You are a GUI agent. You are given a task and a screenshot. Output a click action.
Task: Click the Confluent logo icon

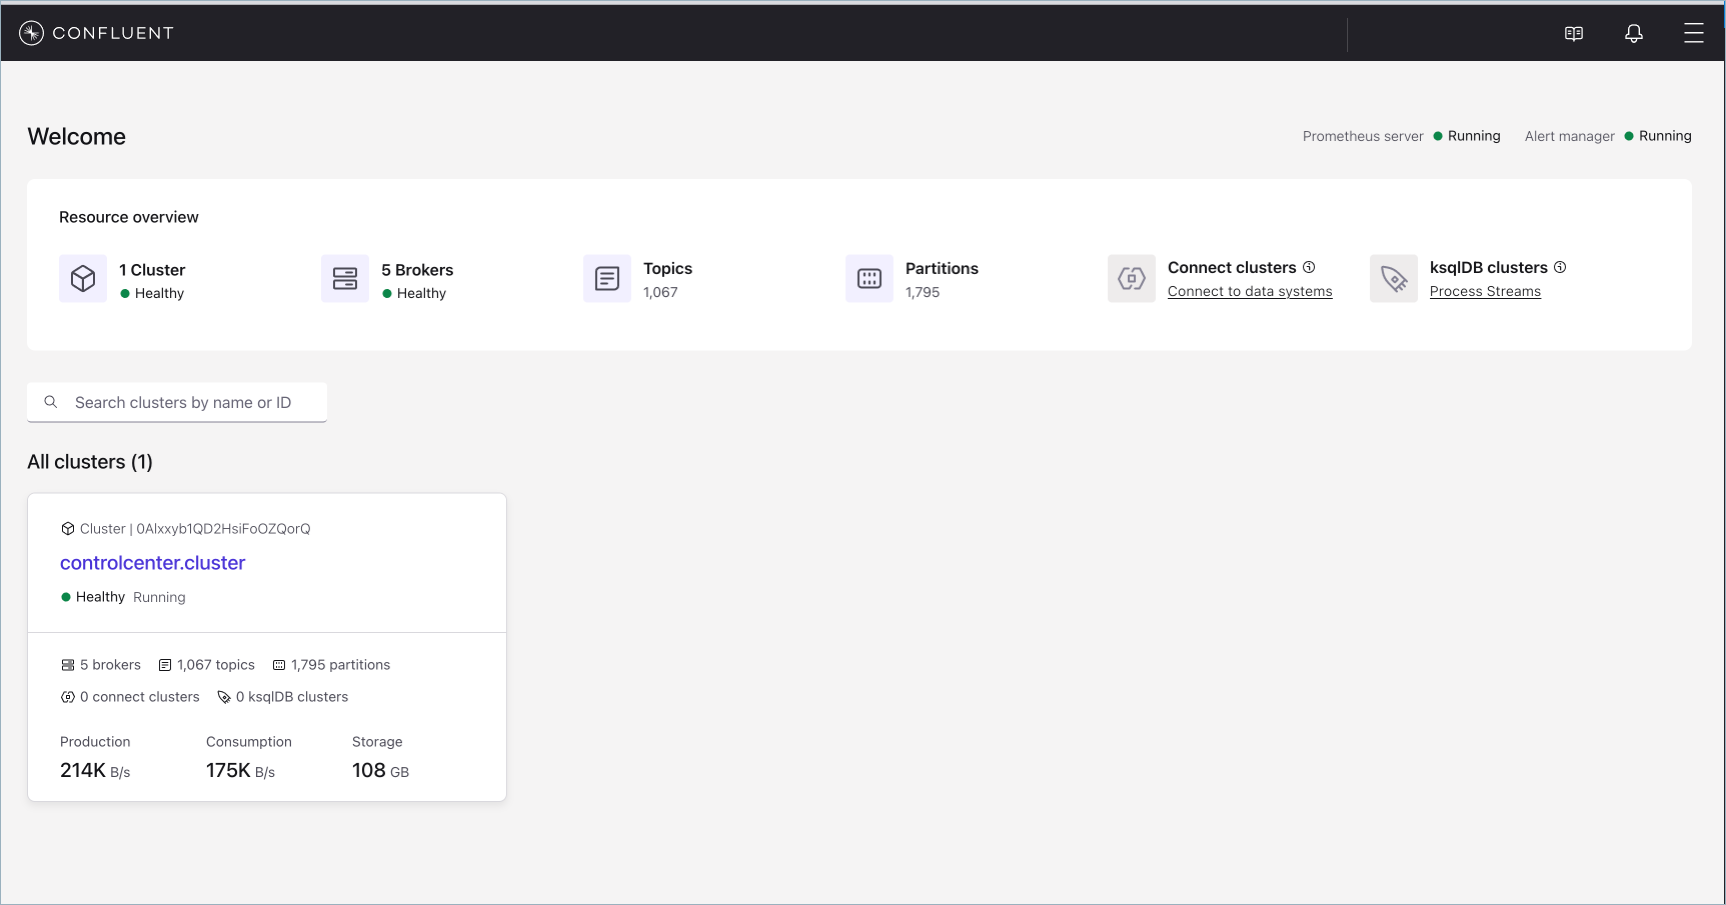32,33
